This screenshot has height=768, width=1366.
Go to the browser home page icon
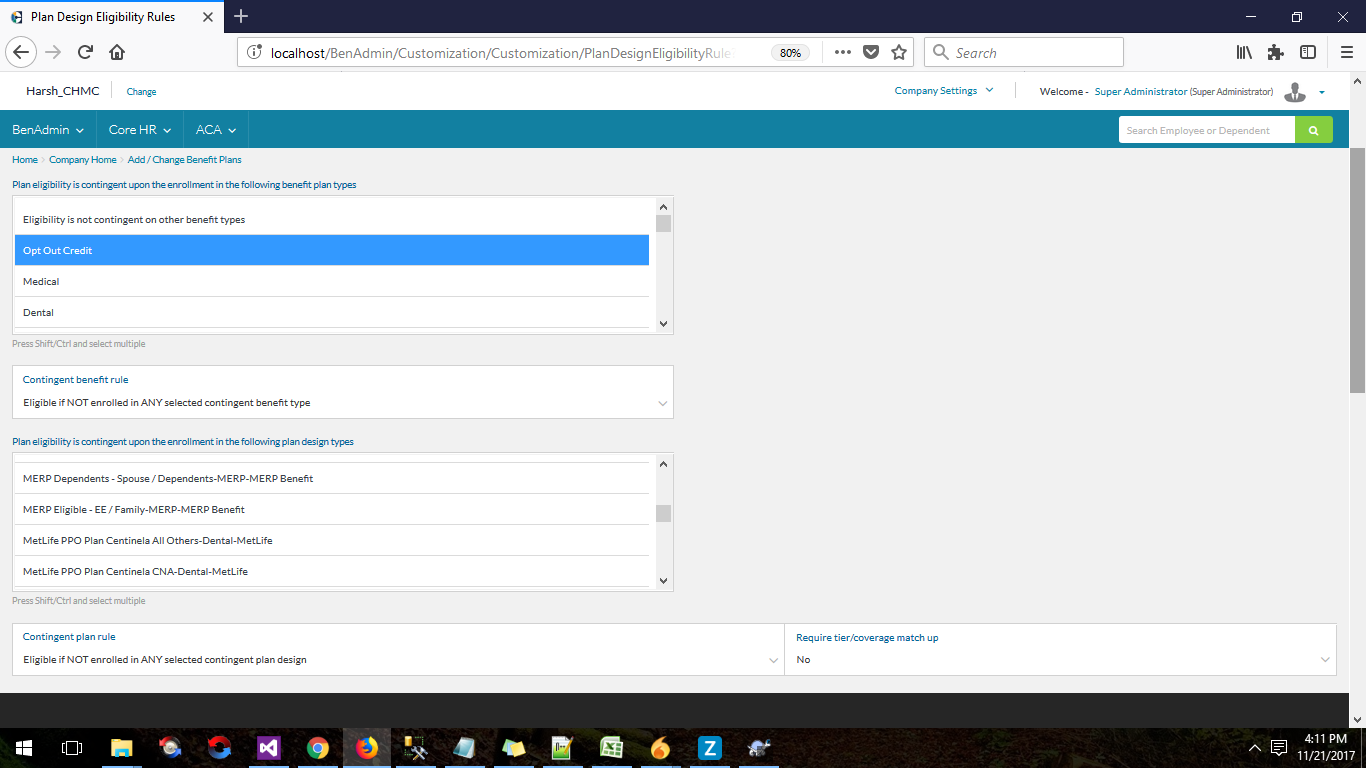(x=117, y=53)
